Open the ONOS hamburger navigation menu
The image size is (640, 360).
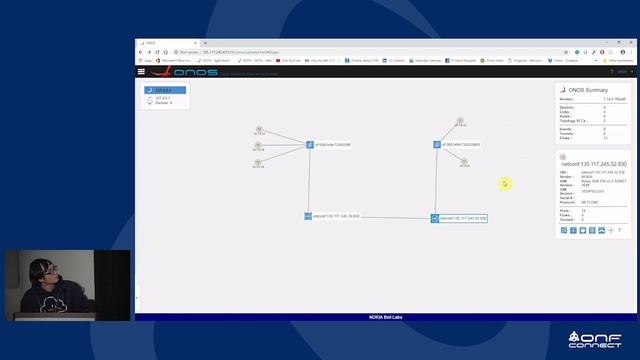141,71
